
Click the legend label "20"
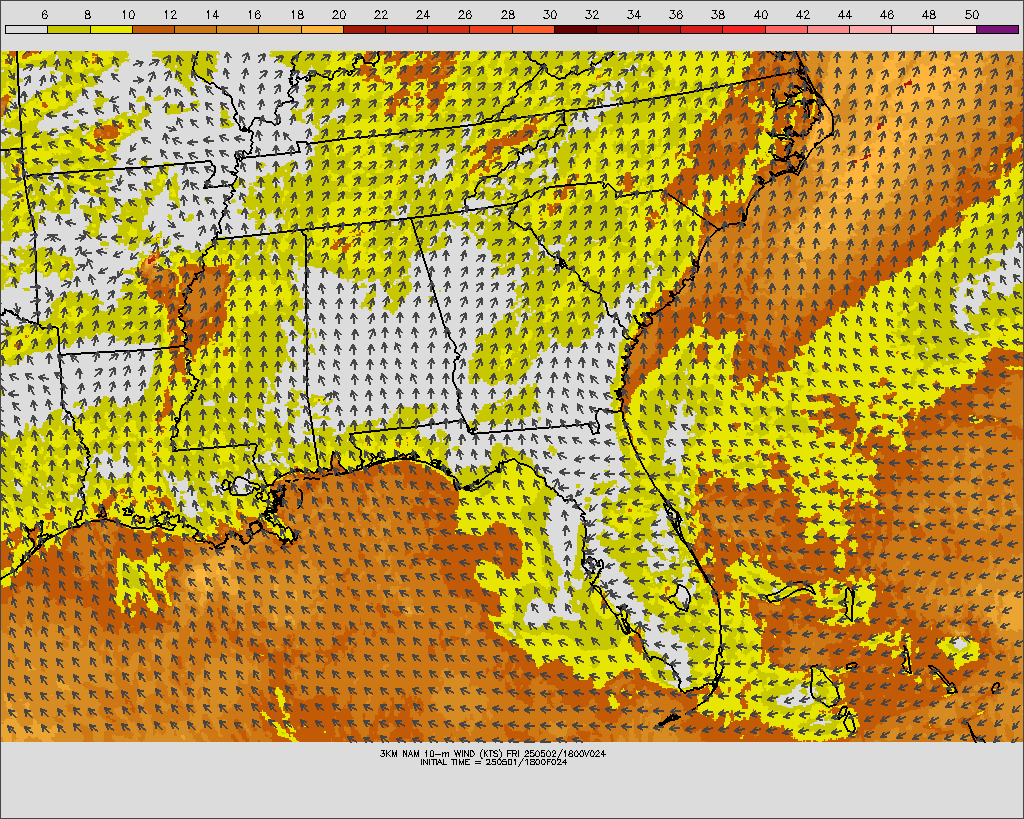pyautogui.click(x=339, y=14)
